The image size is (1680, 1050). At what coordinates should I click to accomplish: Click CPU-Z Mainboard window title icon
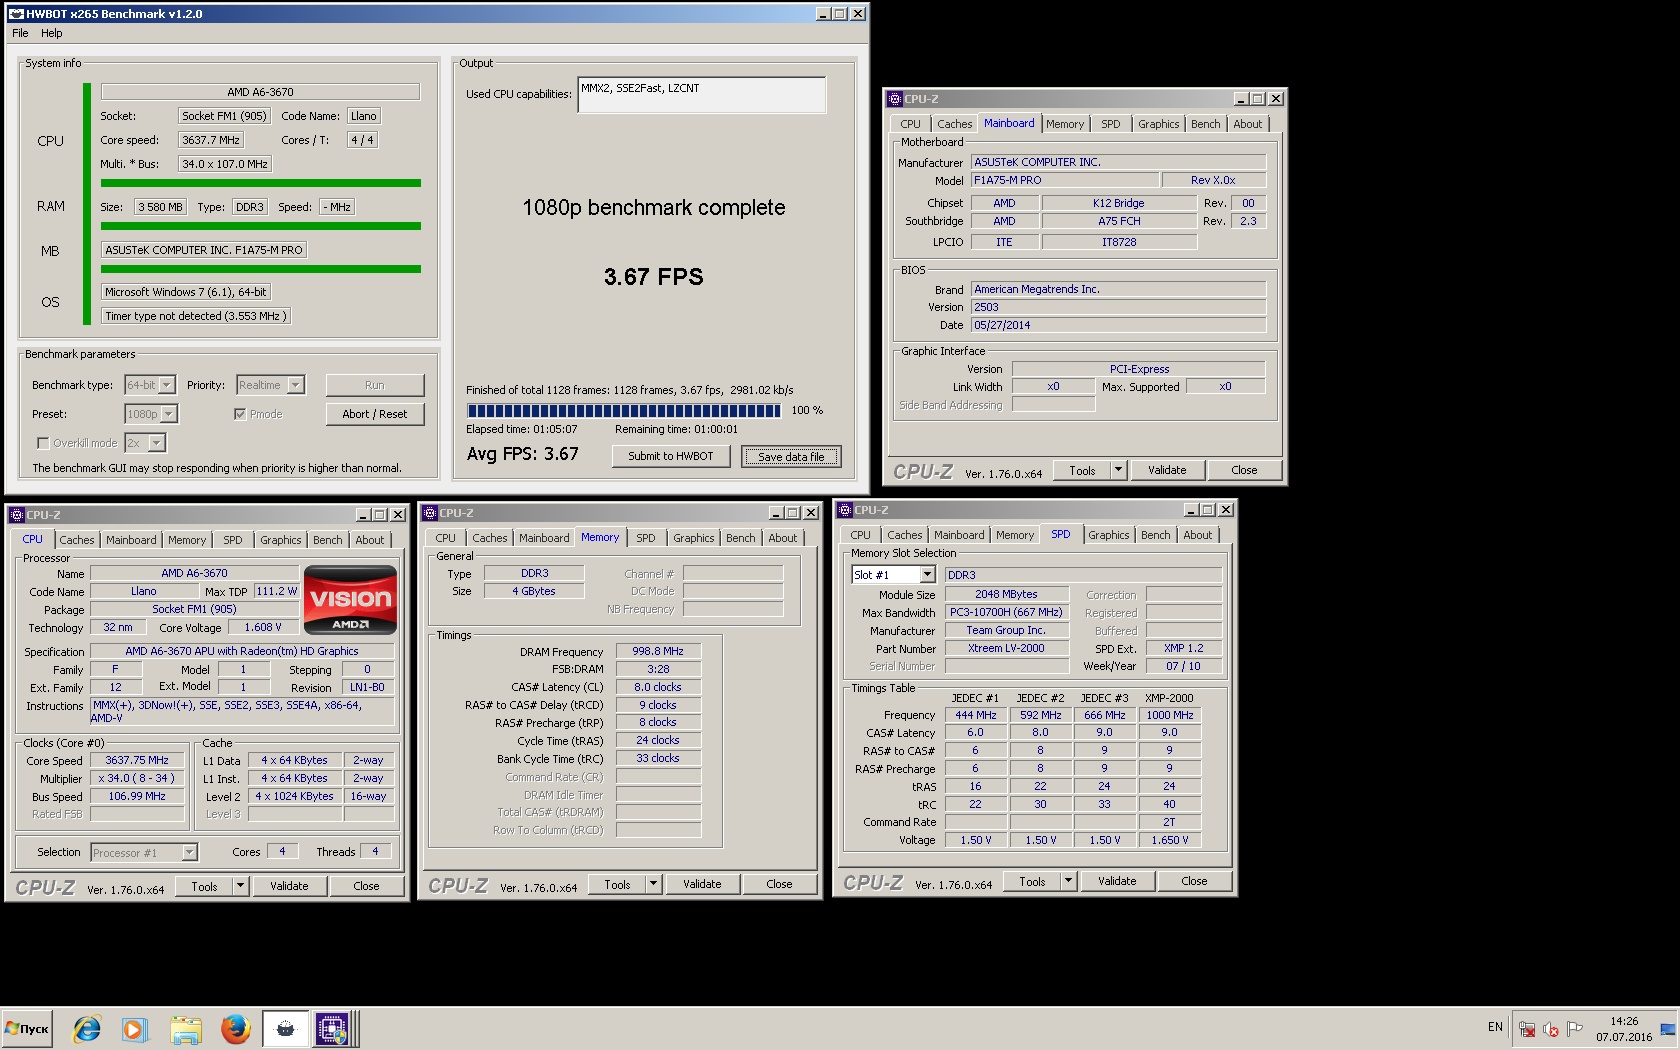pyautogui.click(x=895, y=99)
